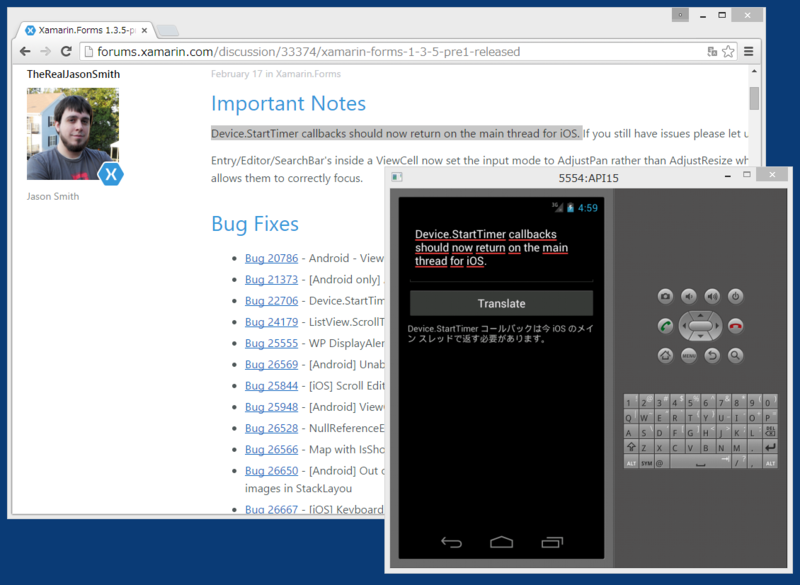Click the emulator volume up button
800x585 pixels.
pos(712,296)
